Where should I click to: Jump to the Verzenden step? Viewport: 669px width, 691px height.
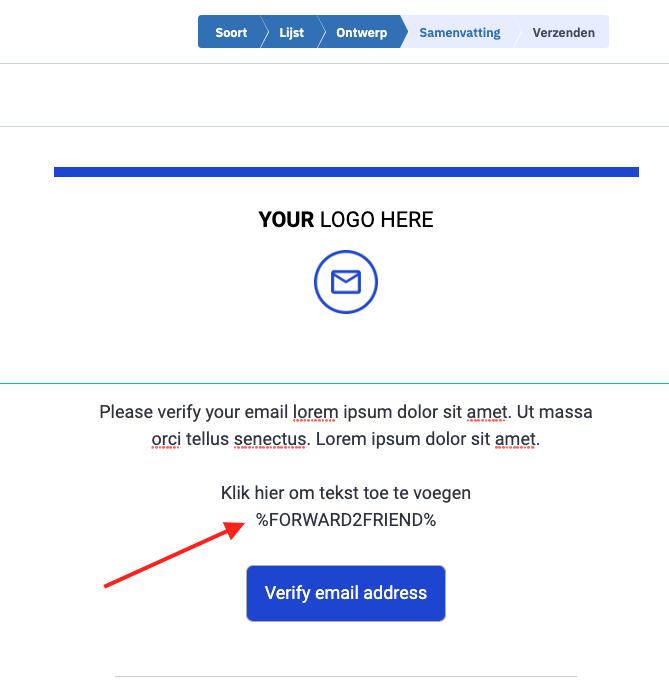tap(563, 33)
